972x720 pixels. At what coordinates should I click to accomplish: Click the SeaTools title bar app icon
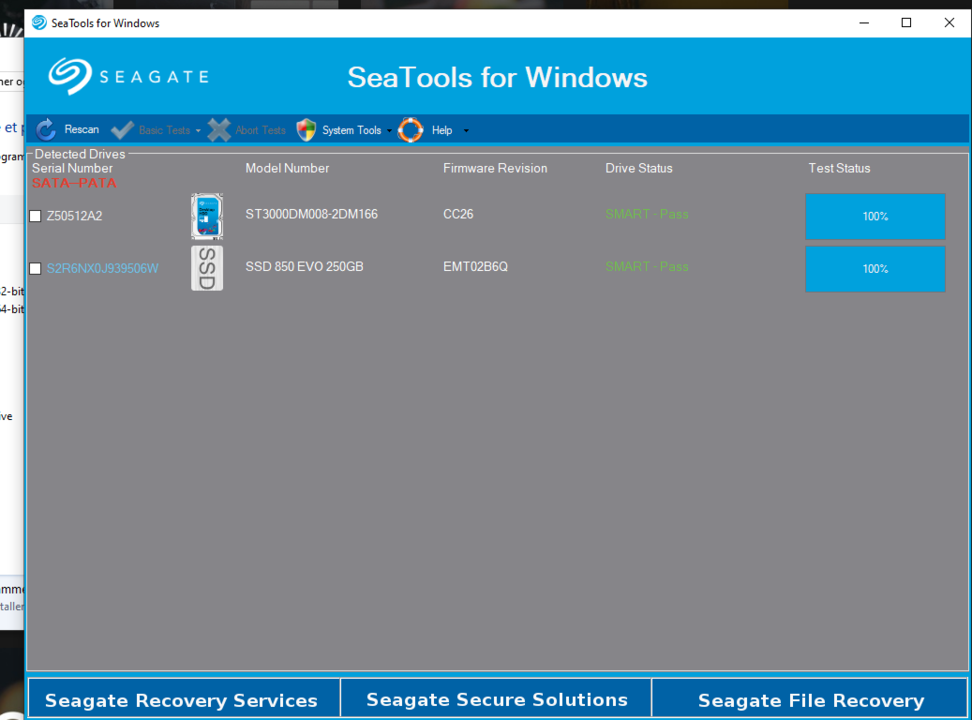39,23
